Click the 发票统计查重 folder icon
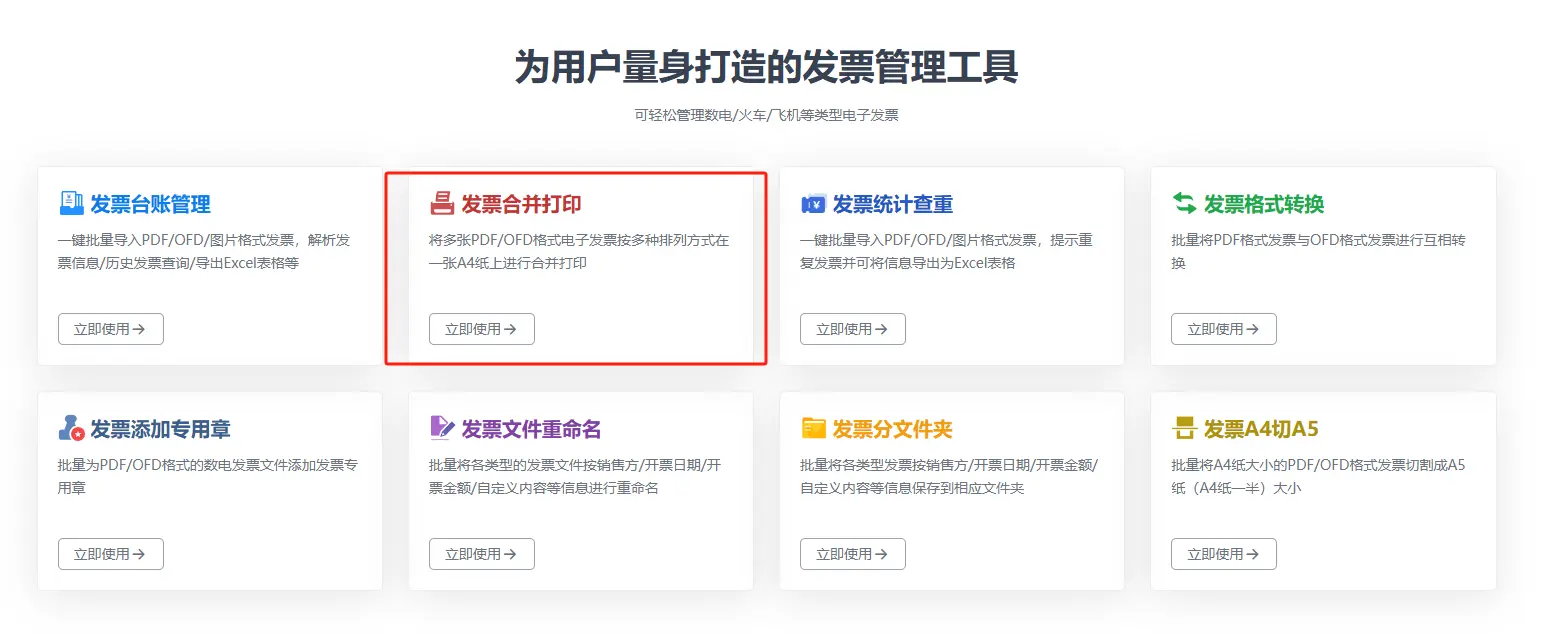The height and width of the screenshot is (634, 1566). pos(813,204)
